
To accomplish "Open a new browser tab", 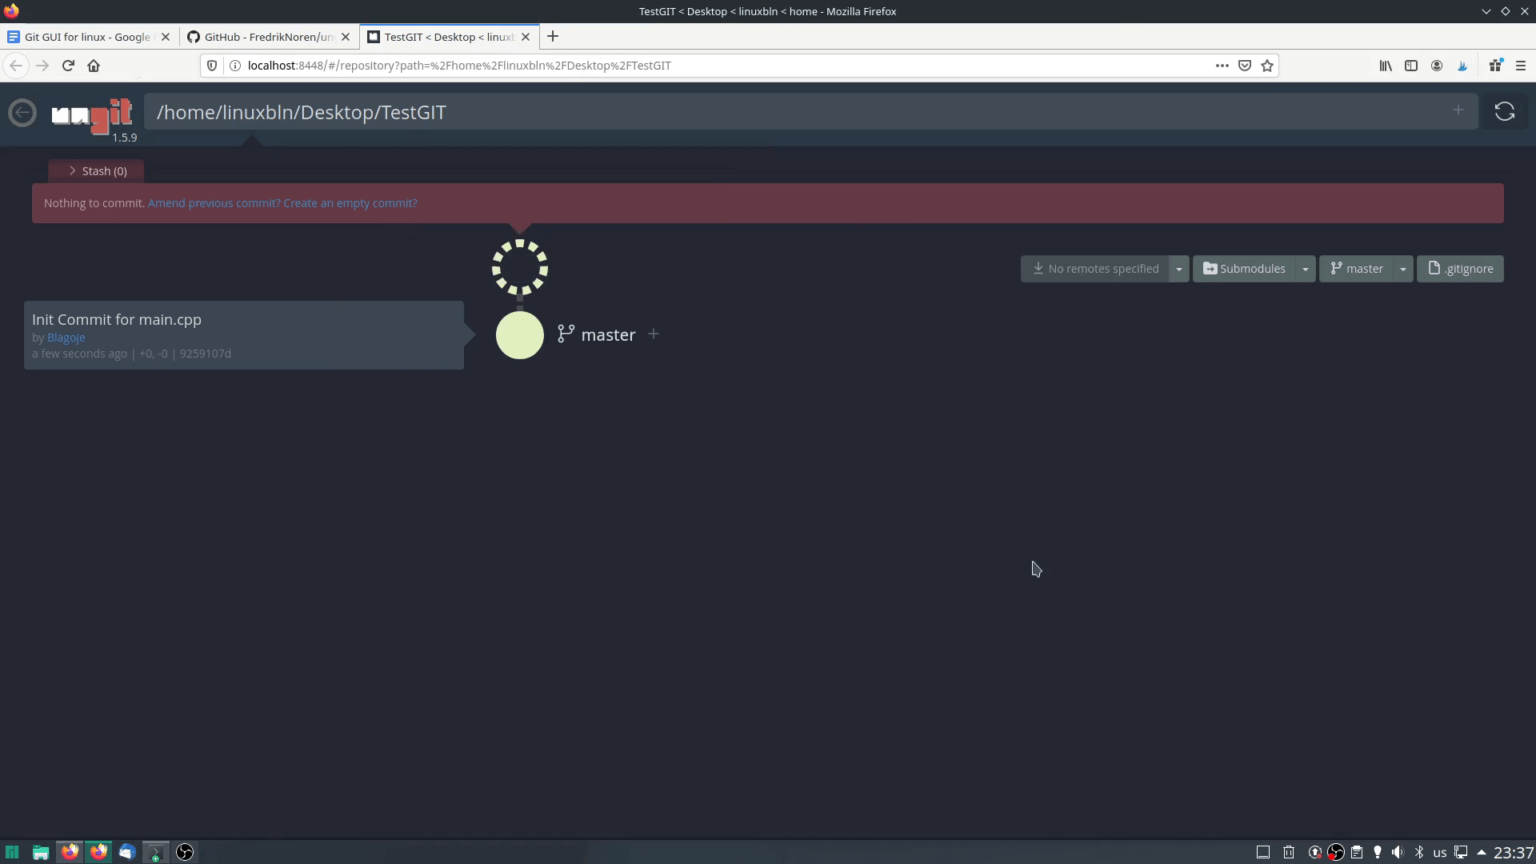I will (552, 37).
